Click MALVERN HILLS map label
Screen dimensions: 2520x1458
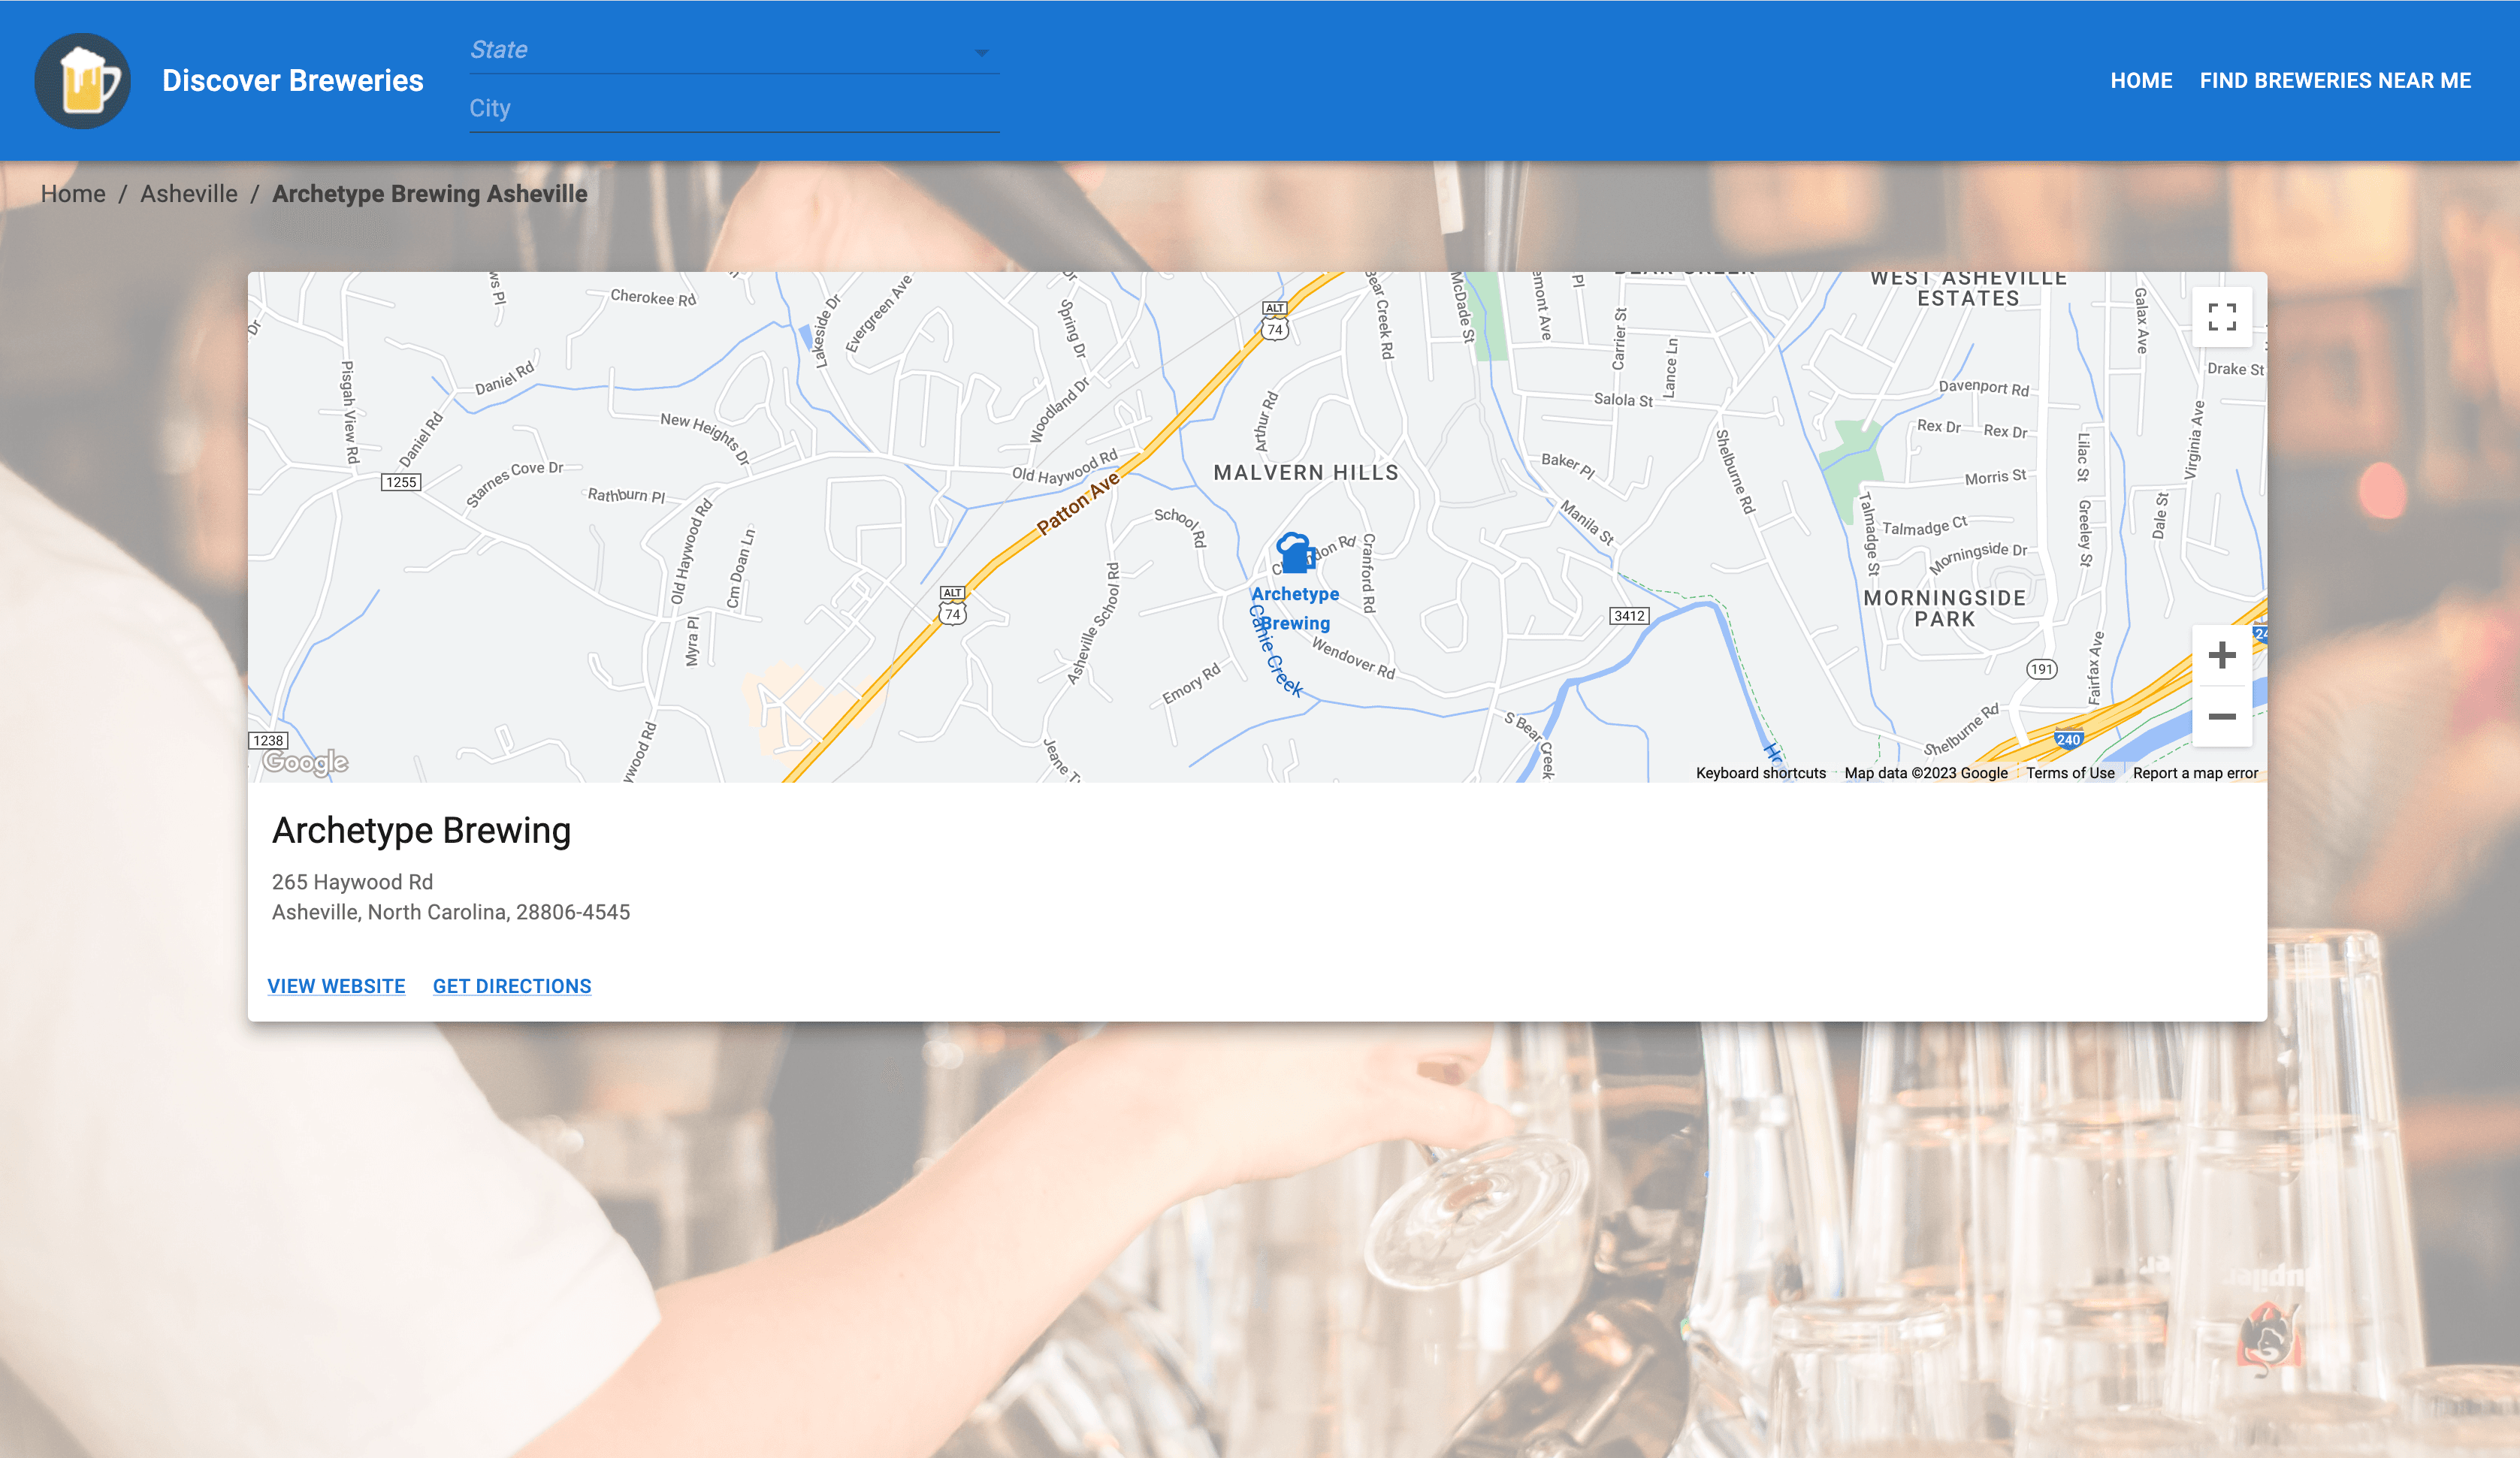click(1306, 473)
